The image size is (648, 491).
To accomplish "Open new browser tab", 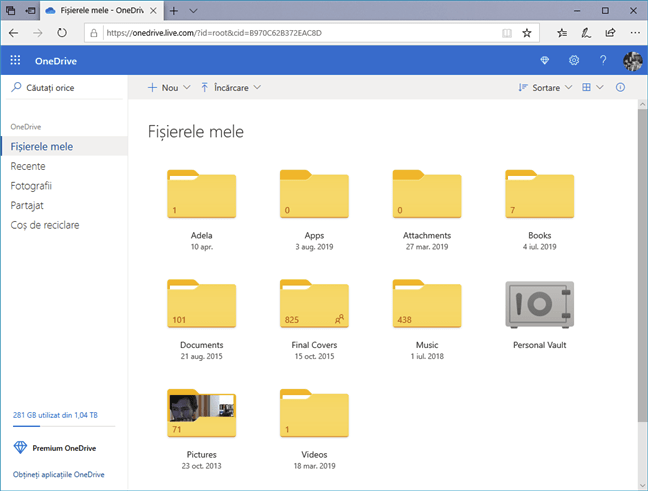I will point(174,11).
